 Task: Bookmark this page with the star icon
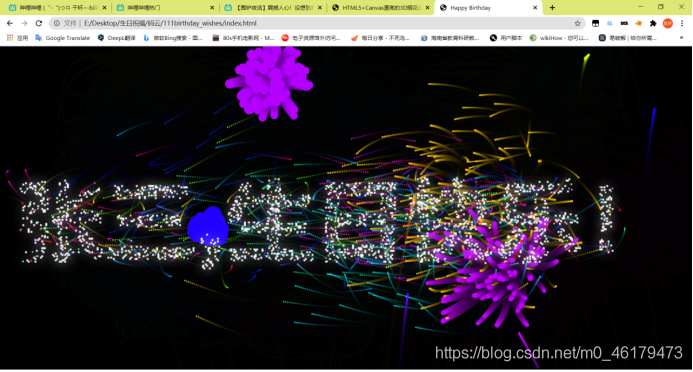pos(577,23)
